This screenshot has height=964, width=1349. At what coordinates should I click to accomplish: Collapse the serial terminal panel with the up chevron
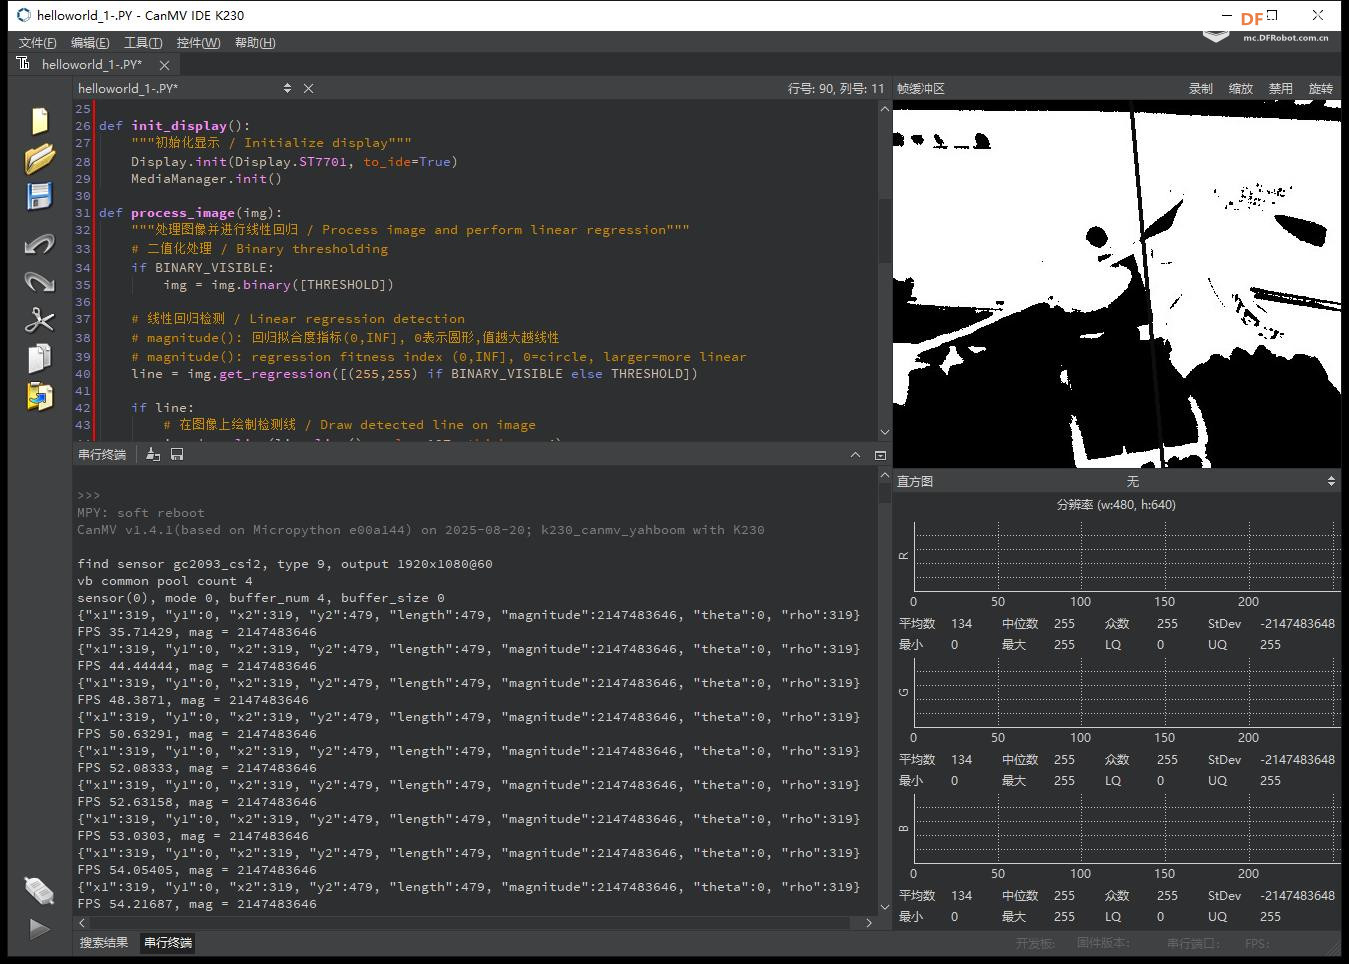tap(855, 455)
